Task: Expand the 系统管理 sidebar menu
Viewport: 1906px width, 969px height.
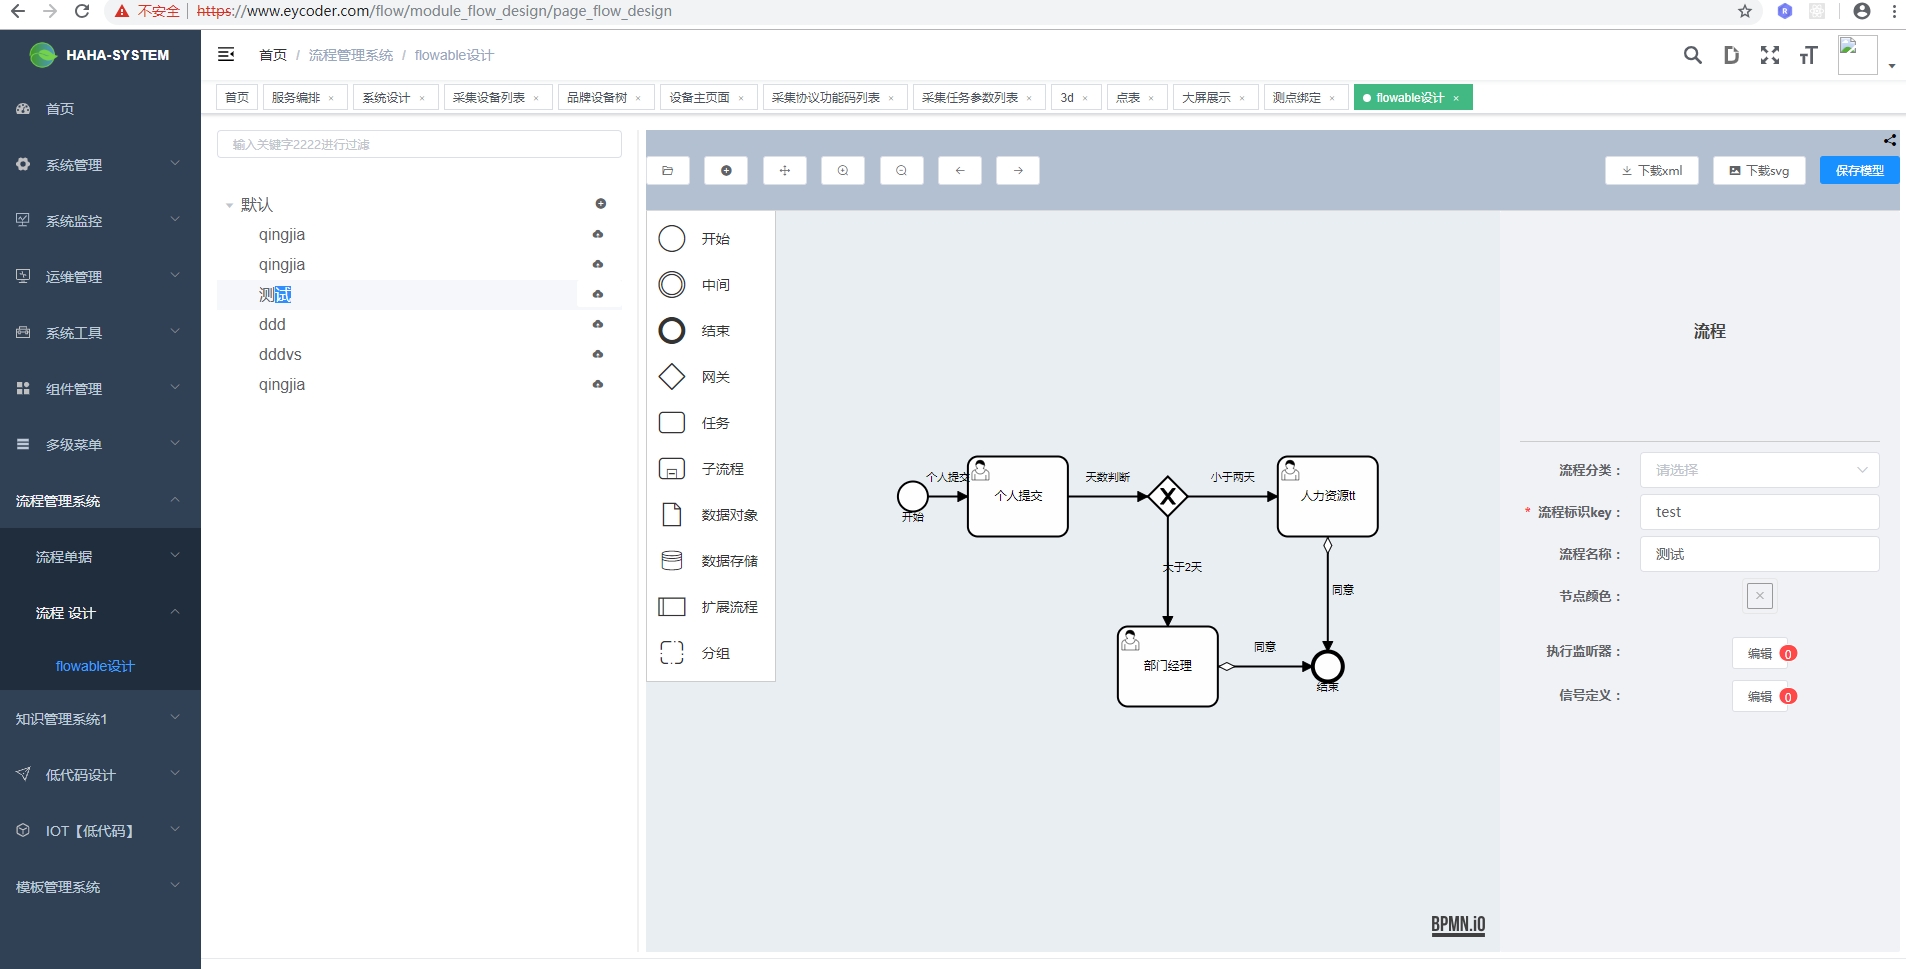Action: pyautogui.click(x=100, y=165)
